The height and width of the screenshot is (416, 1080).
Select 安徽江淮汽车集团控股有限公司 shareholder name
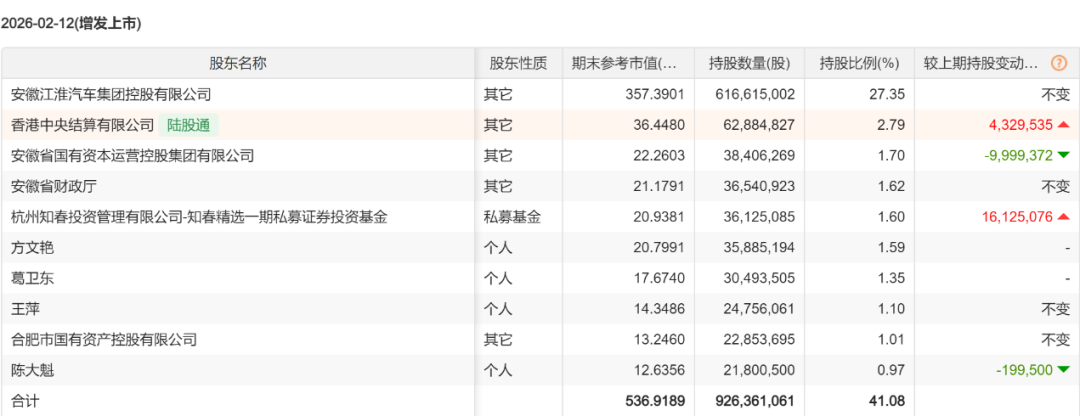tap(111, 94)
